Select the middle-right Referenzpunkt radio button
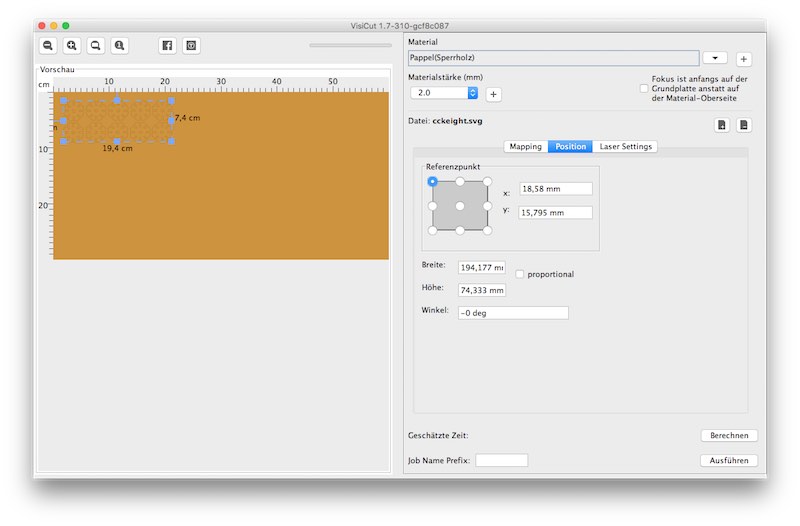 tap(487, 206)
